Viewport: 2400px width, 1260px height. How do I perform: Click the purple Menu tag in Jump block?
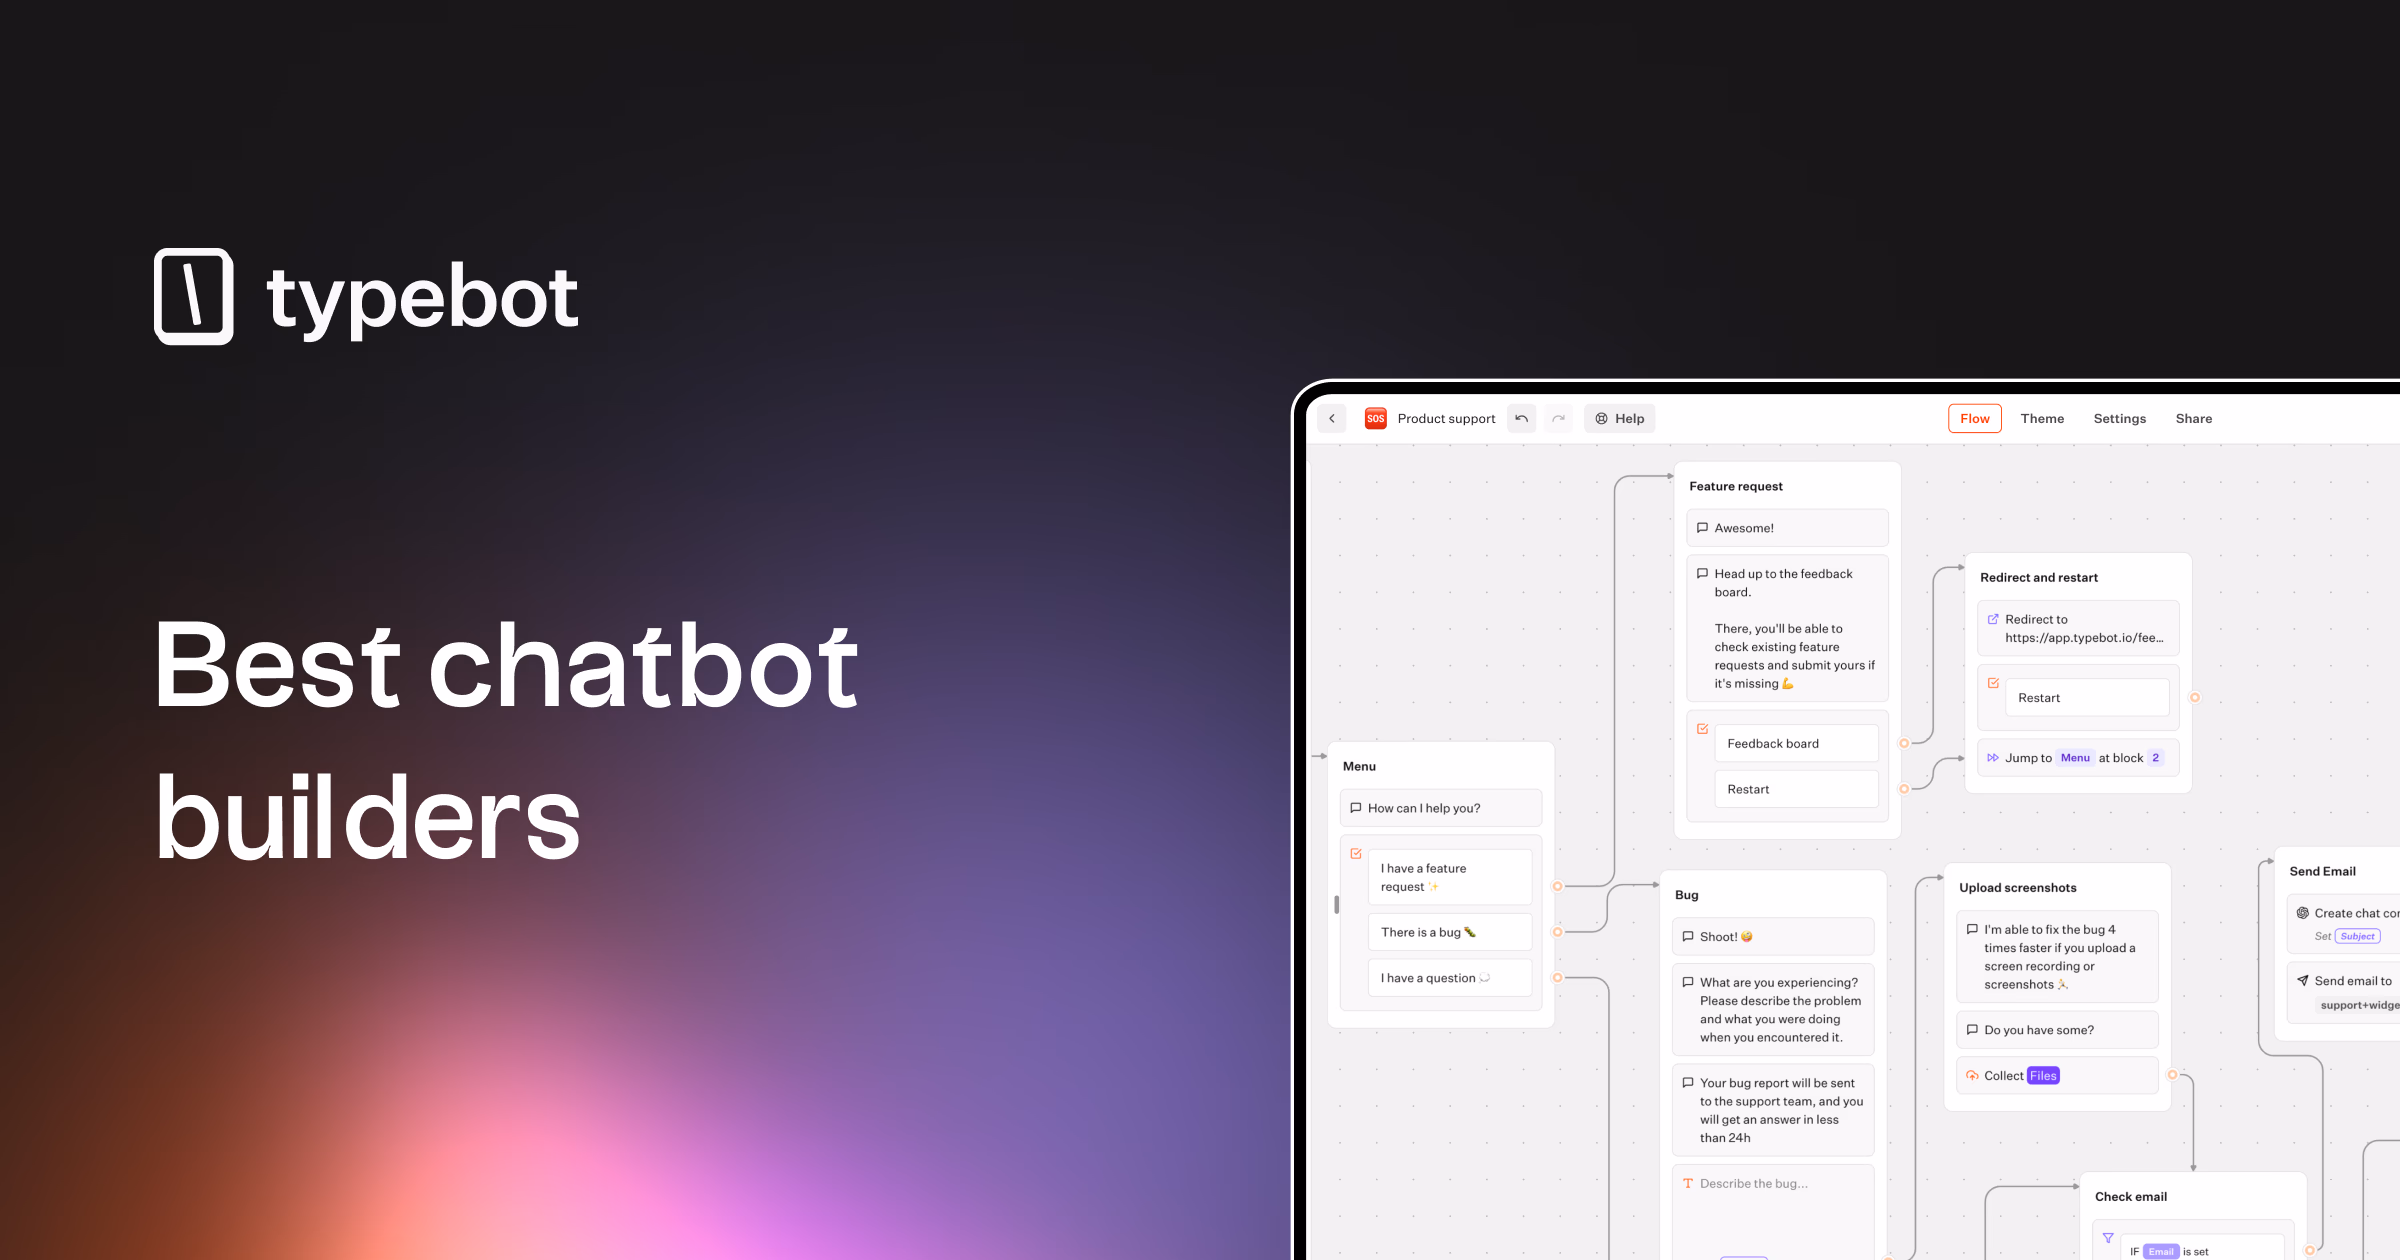coord(2075,758)
